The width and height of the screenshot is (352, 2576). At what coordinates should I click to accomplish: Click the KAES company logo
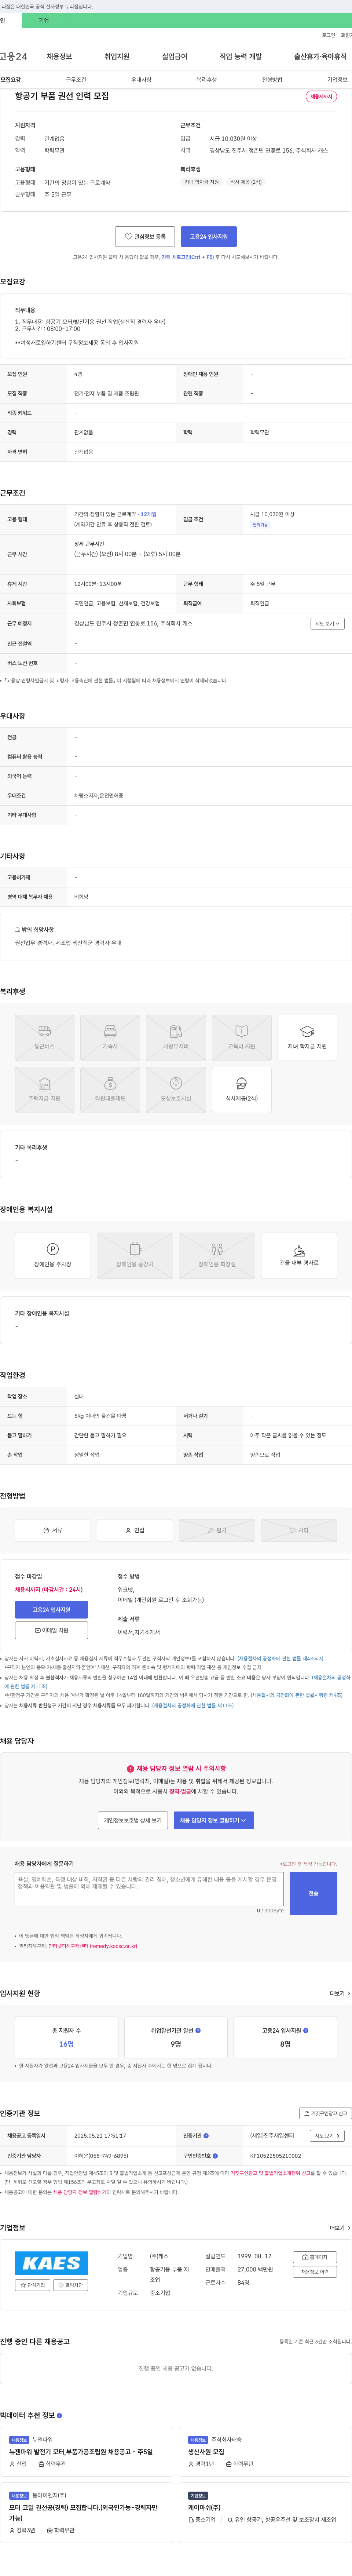(x=51, y=2263)
